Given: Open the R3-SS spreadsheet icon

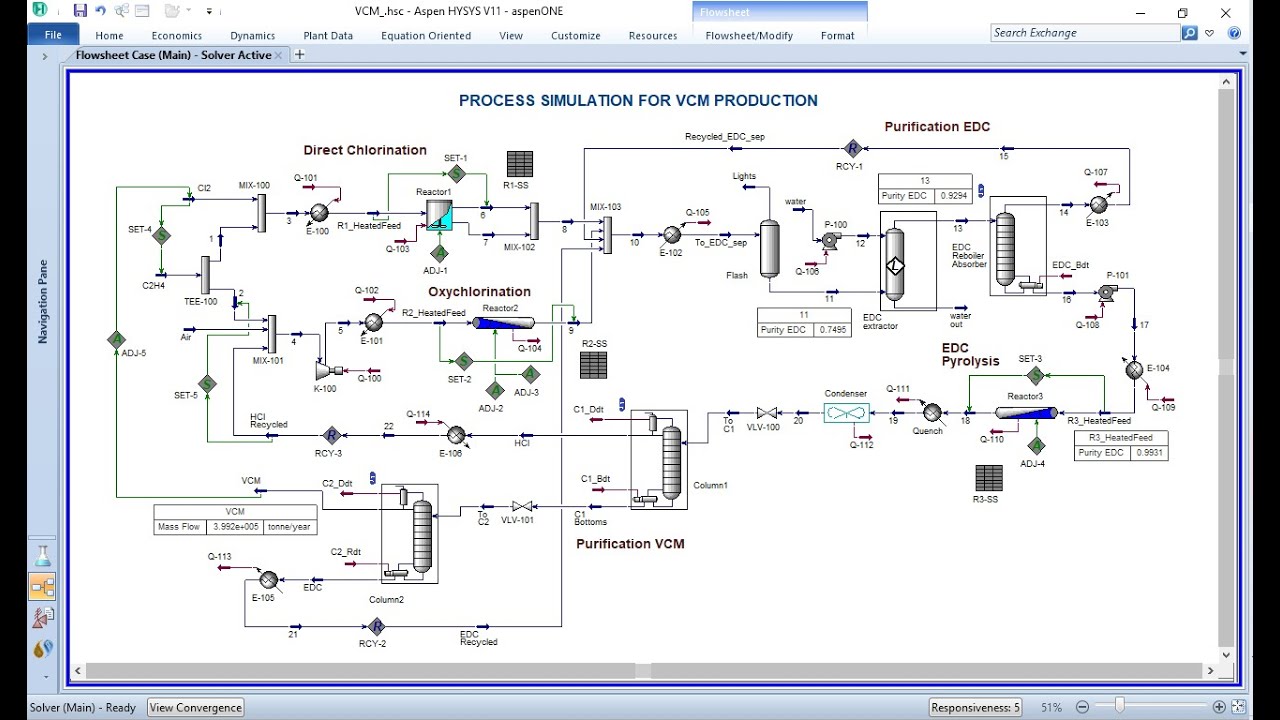Looking at the screenshot, I should tap(988, 478).
